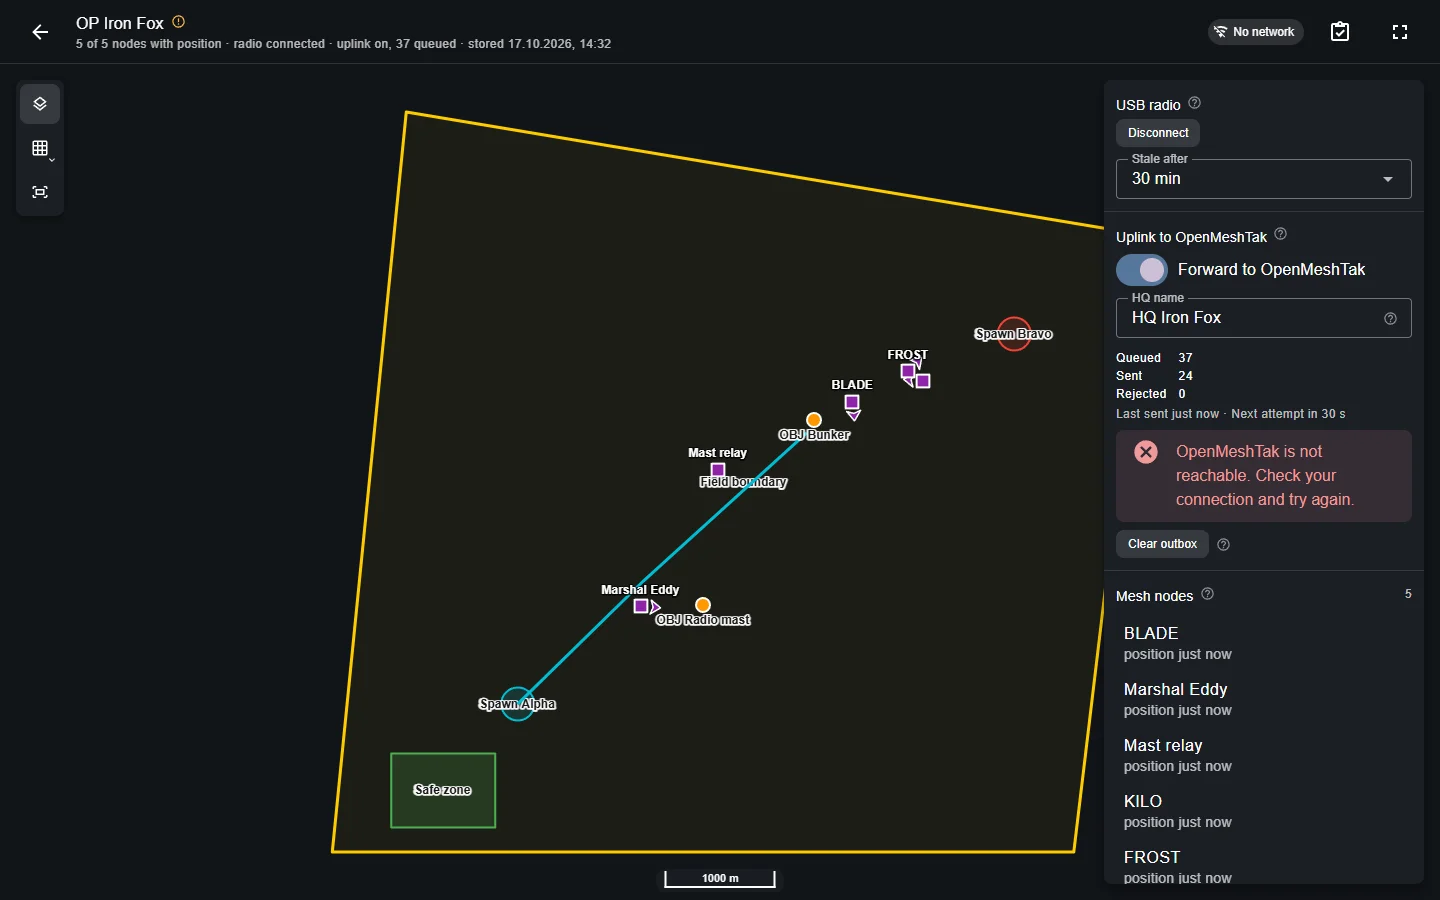Show help for Mesh nodes
The height and width of the screenshot is (900, 1440).
(1207, 594)
